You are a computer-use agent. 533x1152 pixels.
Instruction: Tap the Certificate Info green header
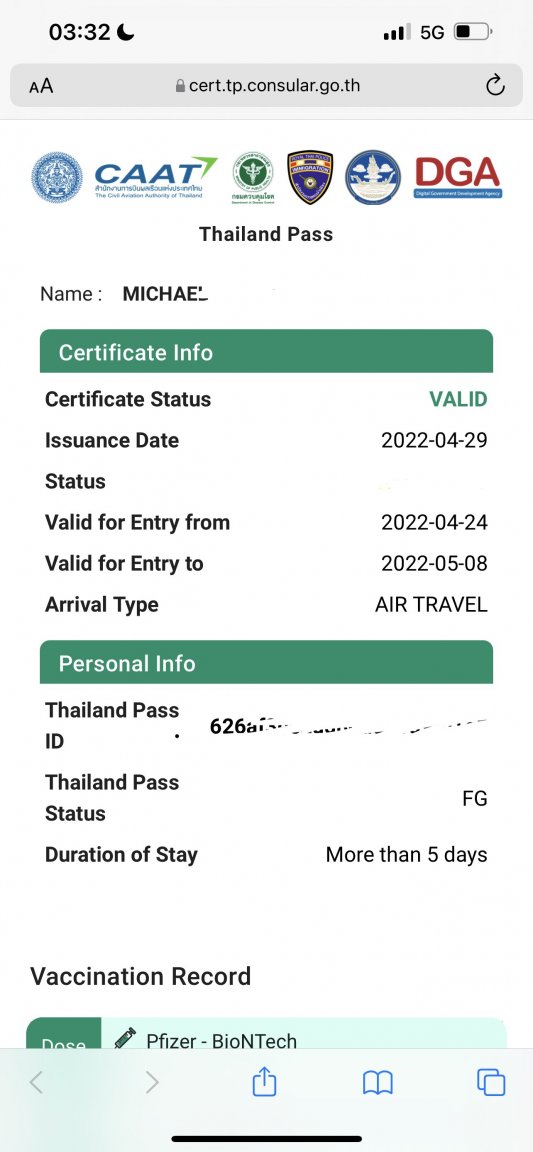(x=266, y=352)
